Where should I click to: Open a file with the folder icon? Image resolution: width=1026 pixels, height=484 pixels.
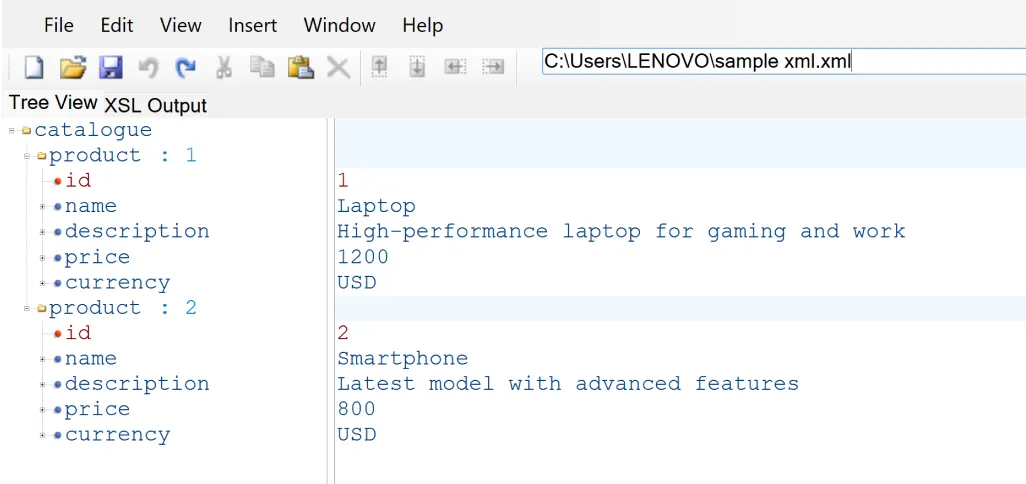pyautogui.click(x=73, y=67)
